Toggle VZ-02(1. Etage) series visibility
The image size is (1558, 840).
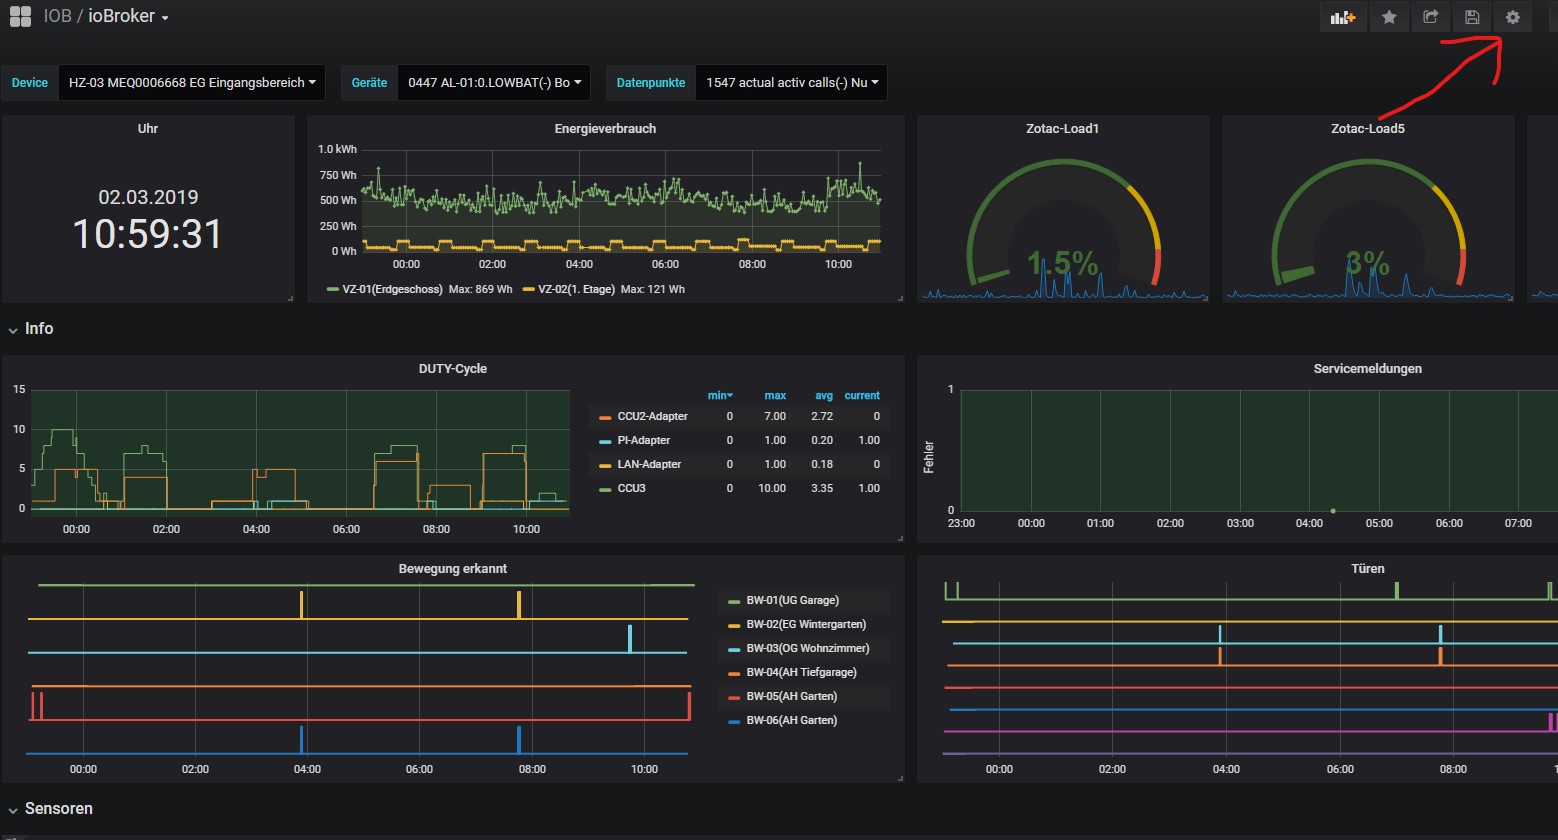pos(576,289)
